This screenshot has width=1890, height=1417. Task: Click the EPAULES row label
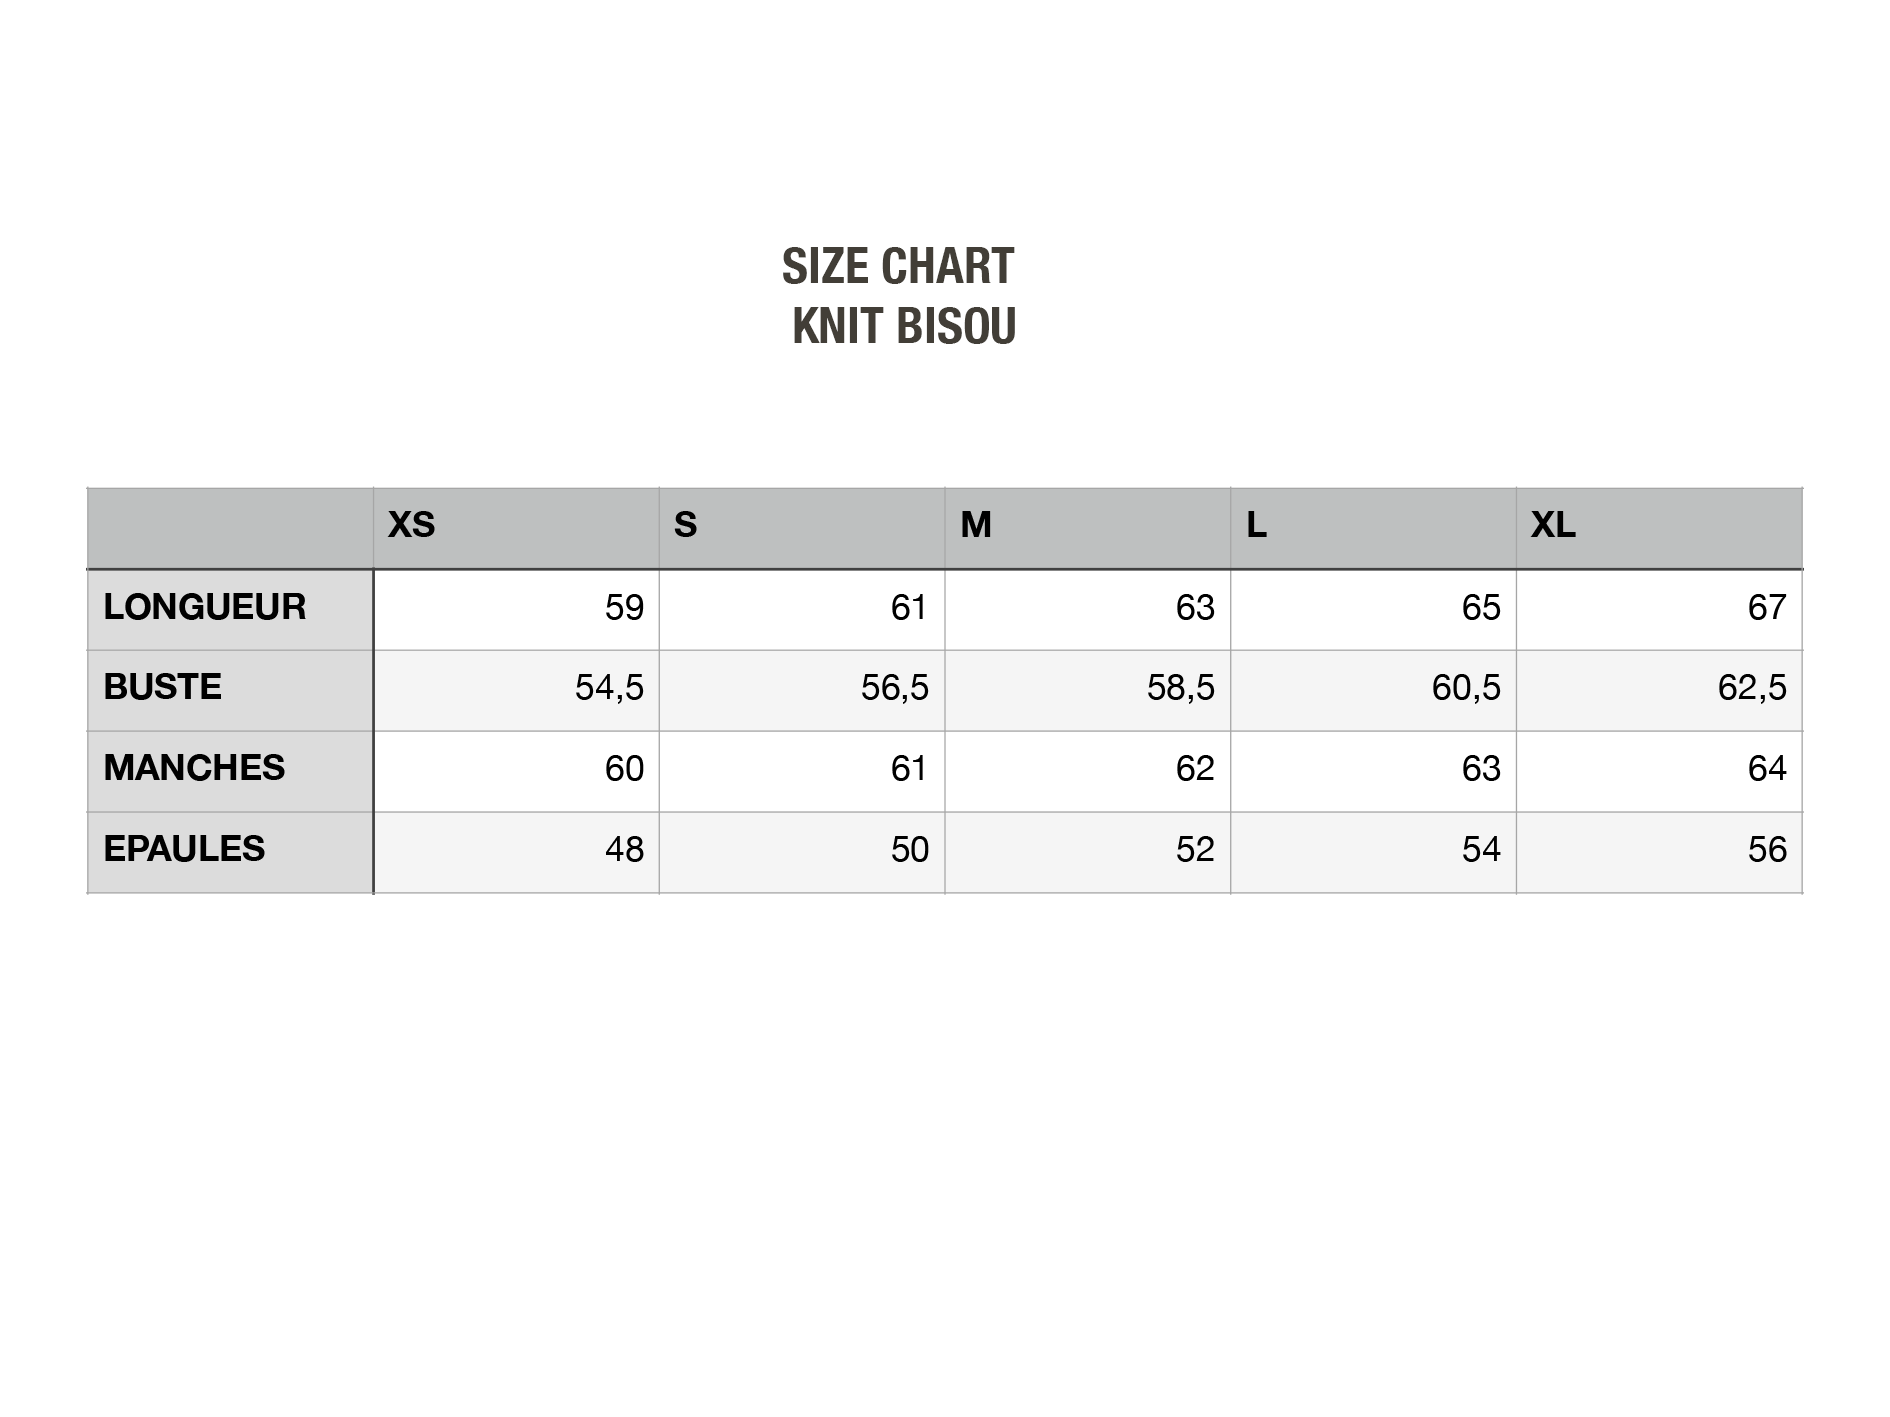184,849
